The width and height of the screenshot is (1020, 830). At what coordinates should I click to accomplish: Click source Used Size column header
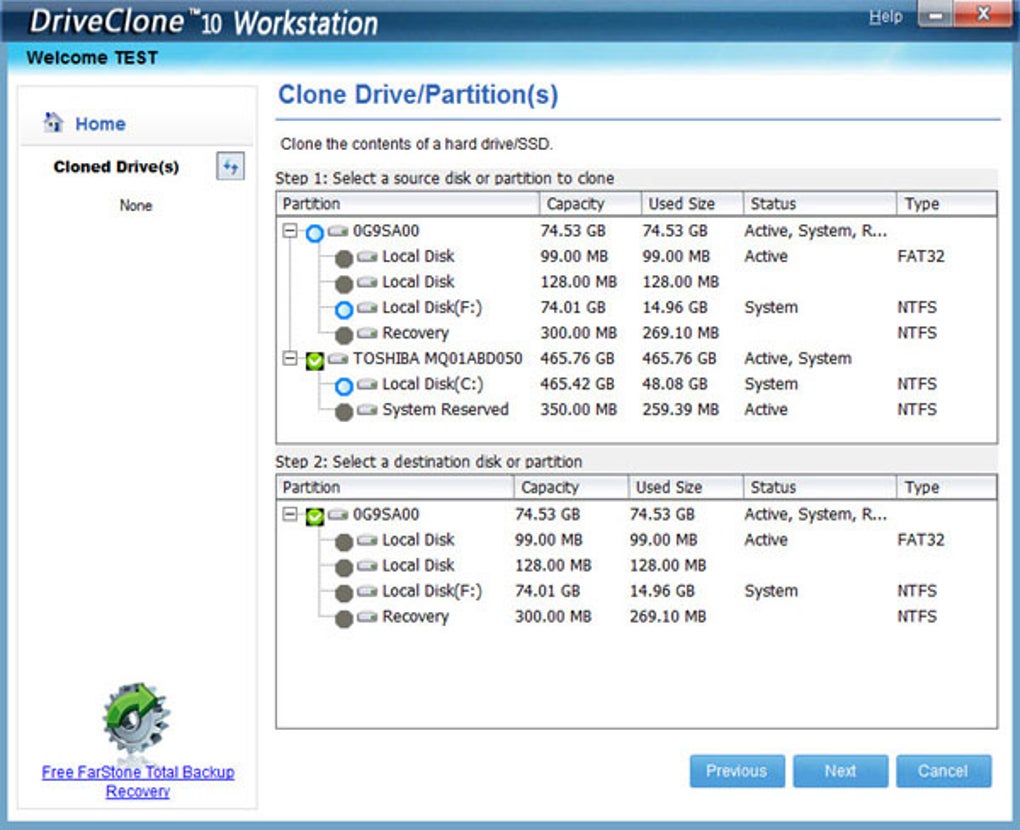point(691,204)
